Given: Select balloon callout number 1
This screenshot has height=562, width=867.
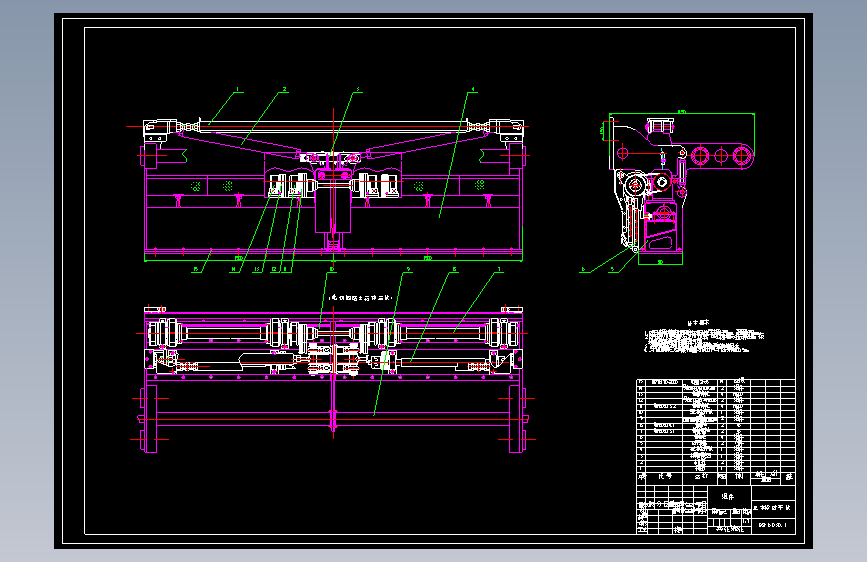Looking at the screenshot, I should point(238,89).
